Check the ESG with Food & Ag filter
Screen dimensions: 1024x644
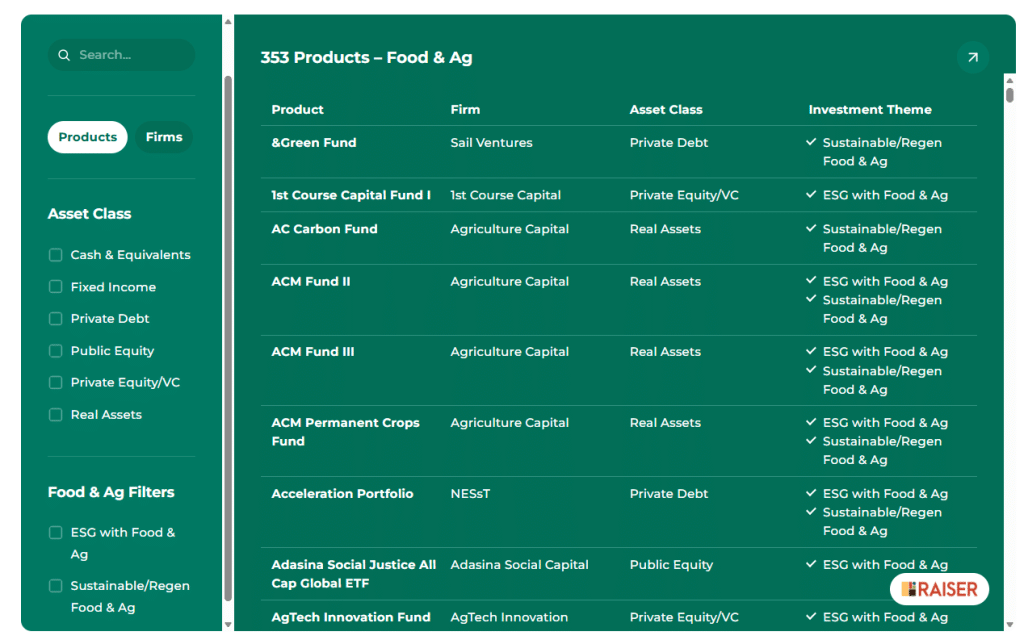[56, 533]
